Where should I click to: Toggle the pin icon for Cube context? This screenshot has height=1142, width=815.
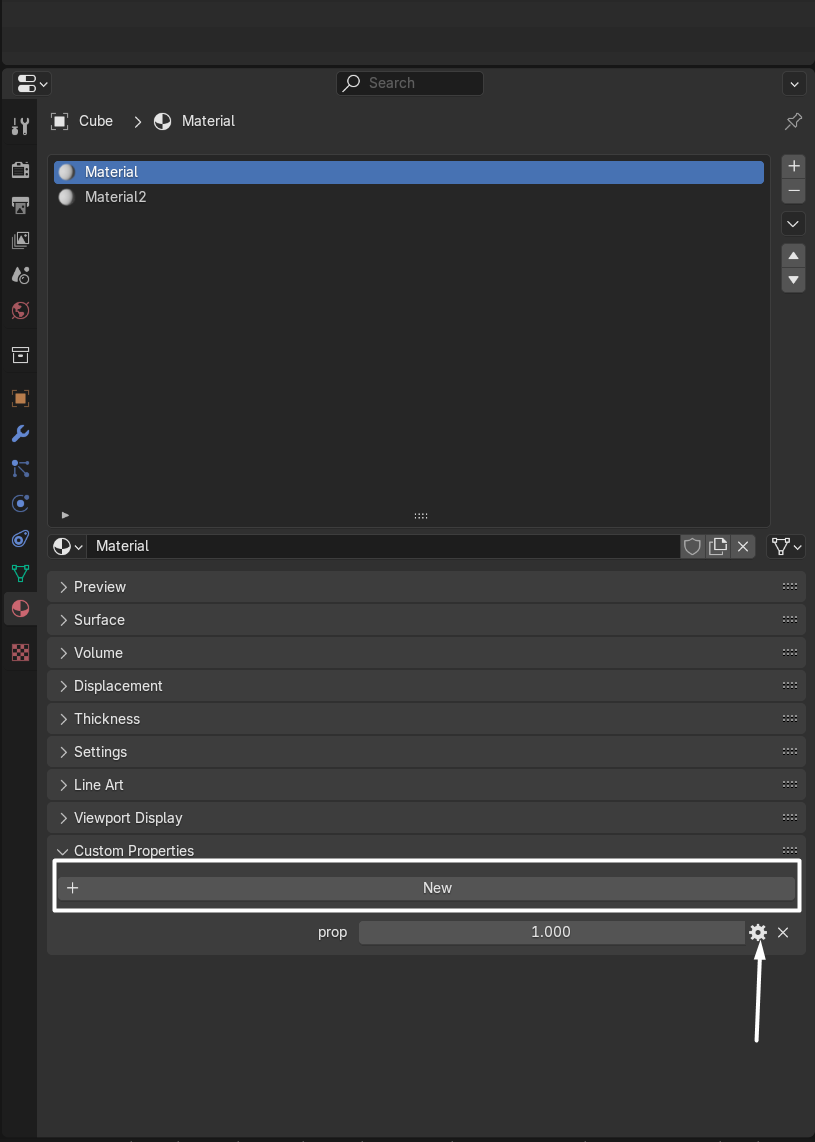pyautogui.click(x=793, y=121)
